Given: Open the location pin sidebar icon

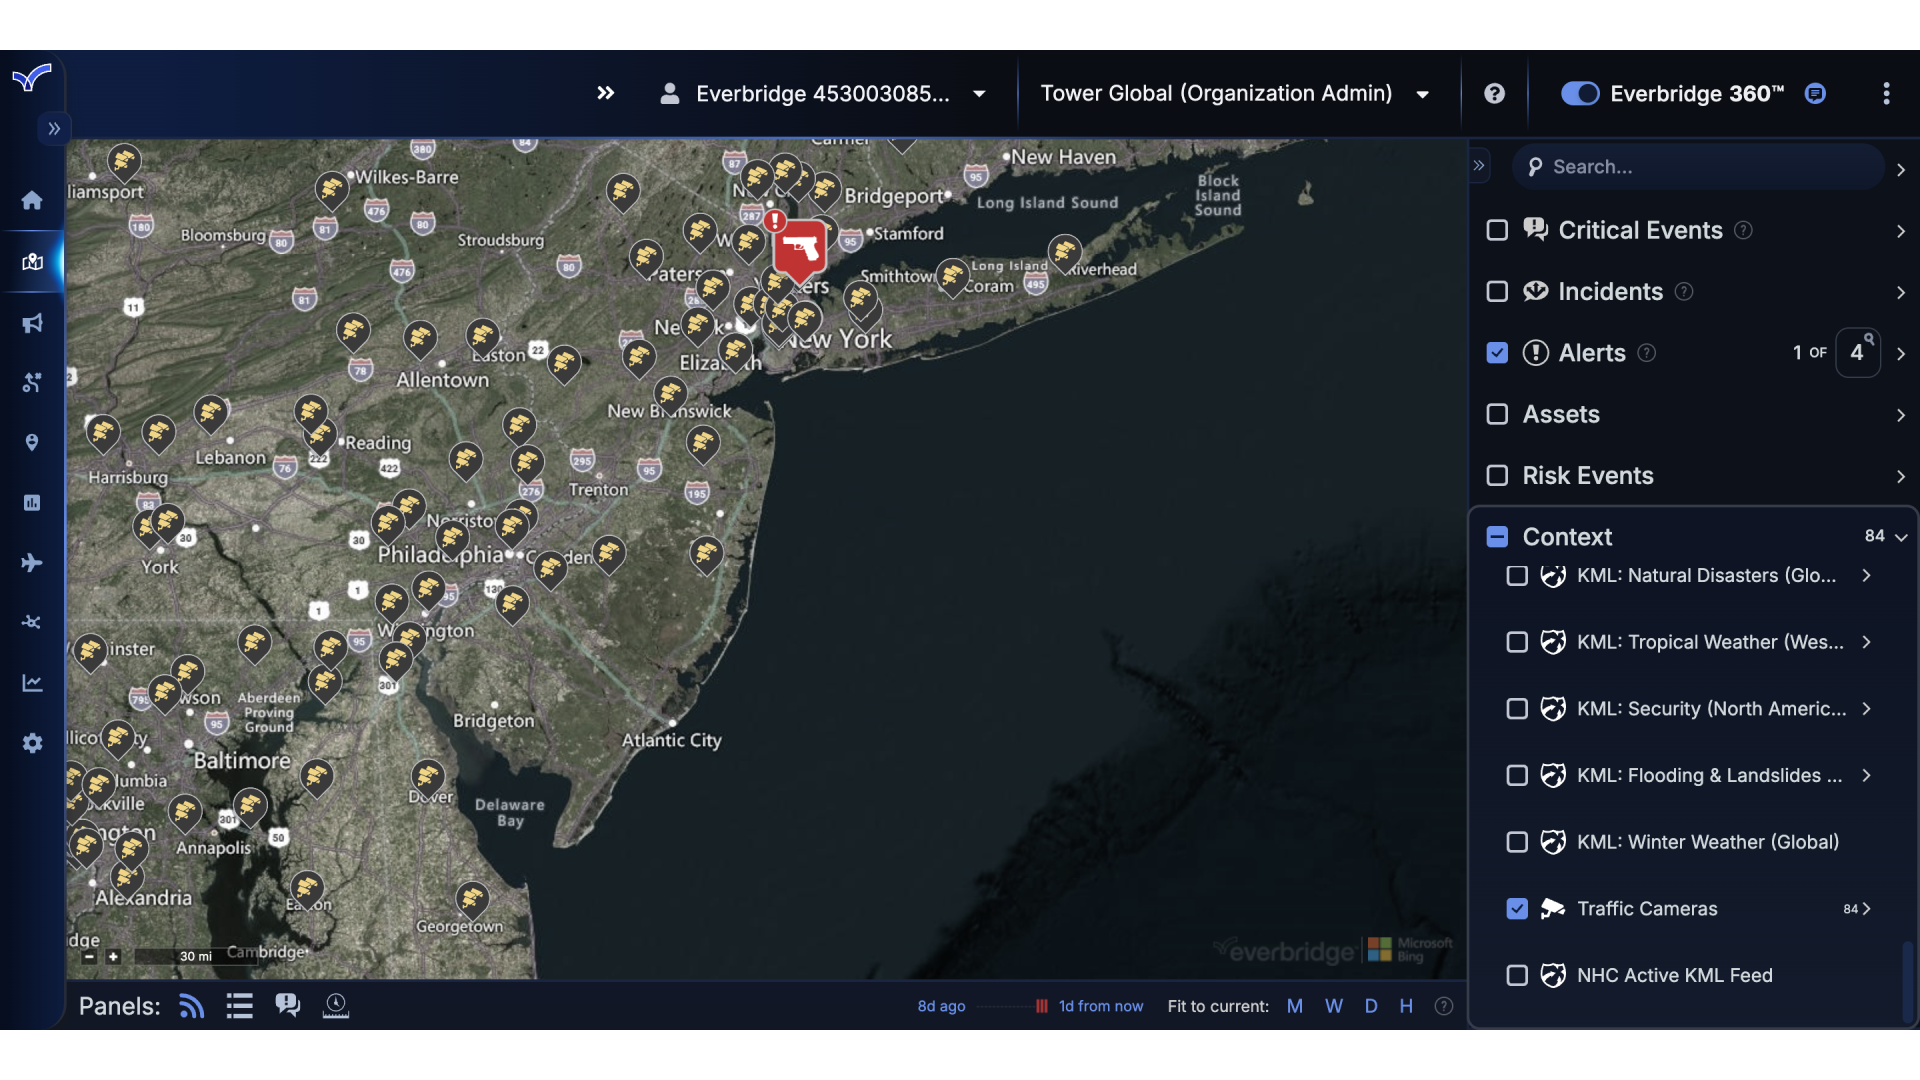Looking at the screenshot, I should coord(32,442).
